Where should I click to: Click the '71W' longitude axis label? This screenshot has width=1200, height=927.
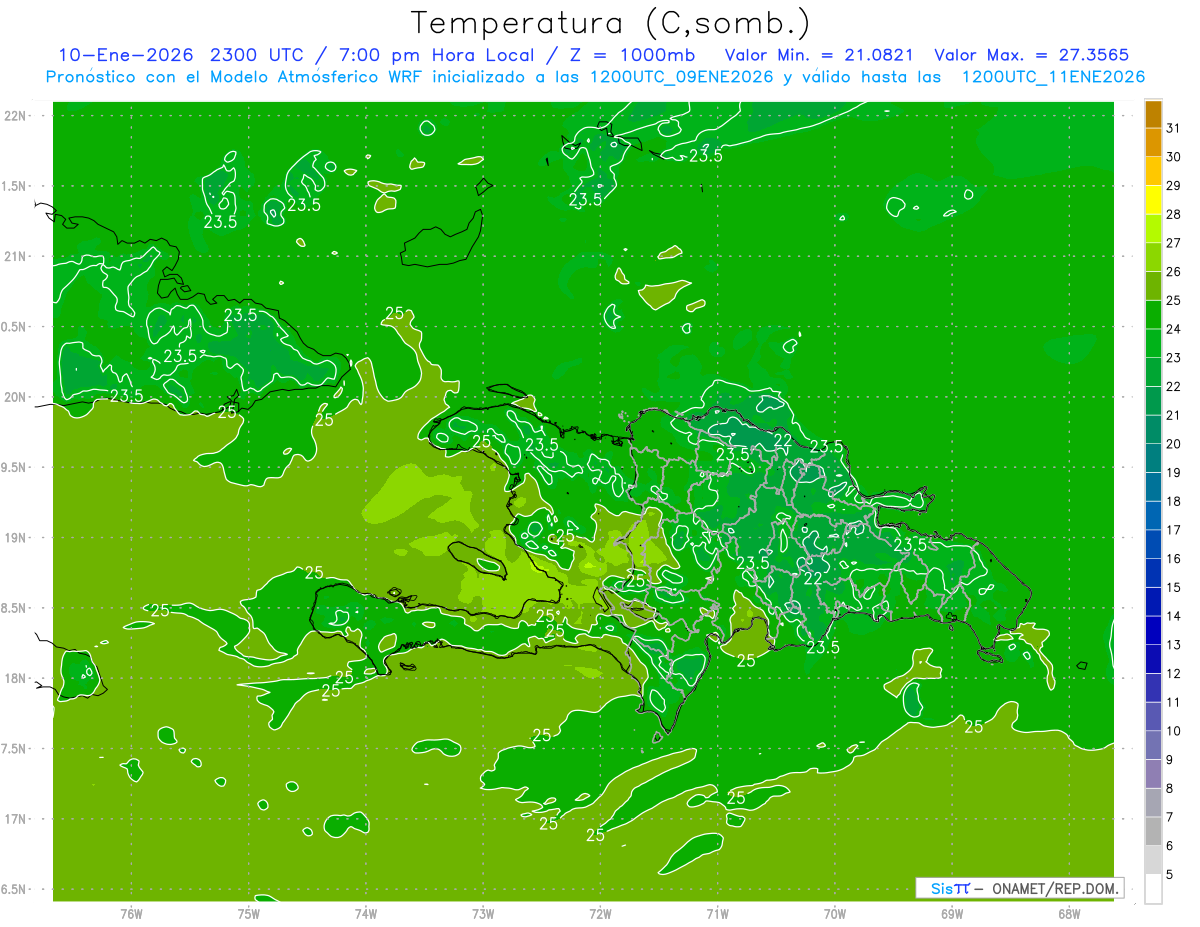pos(717,913)
